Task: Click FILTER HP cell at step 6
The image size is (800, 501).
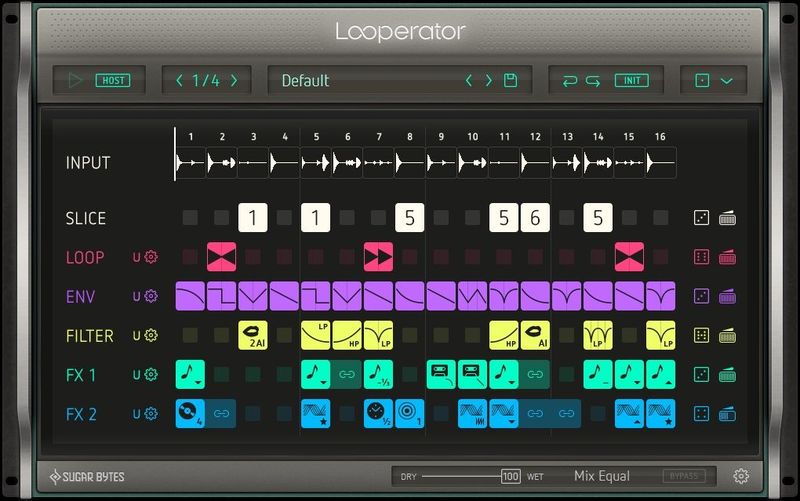Action: 347,335
